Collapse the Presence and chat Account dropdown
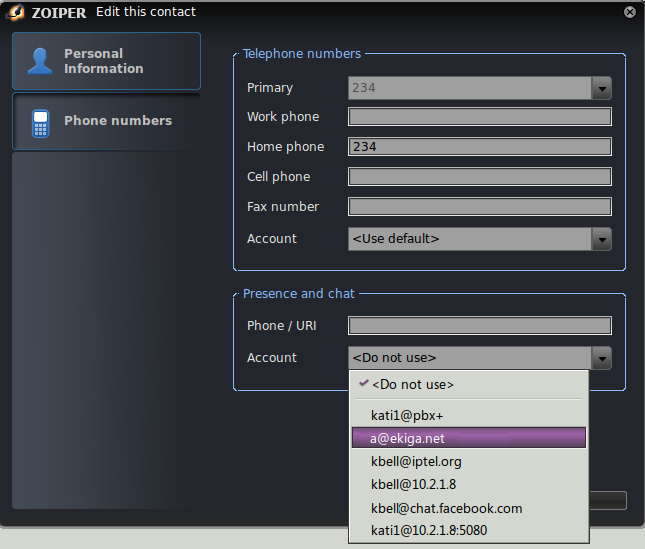The image size is (645, 549). 601,358
